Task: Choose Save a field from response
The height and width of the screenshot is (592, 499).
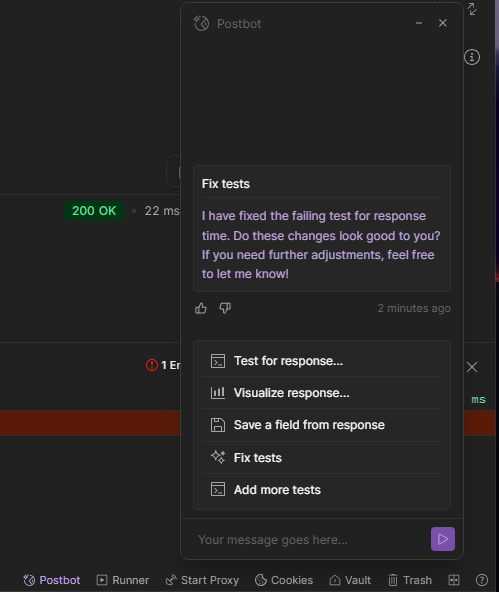Action: pyautogui.click(x=322, y=425)
